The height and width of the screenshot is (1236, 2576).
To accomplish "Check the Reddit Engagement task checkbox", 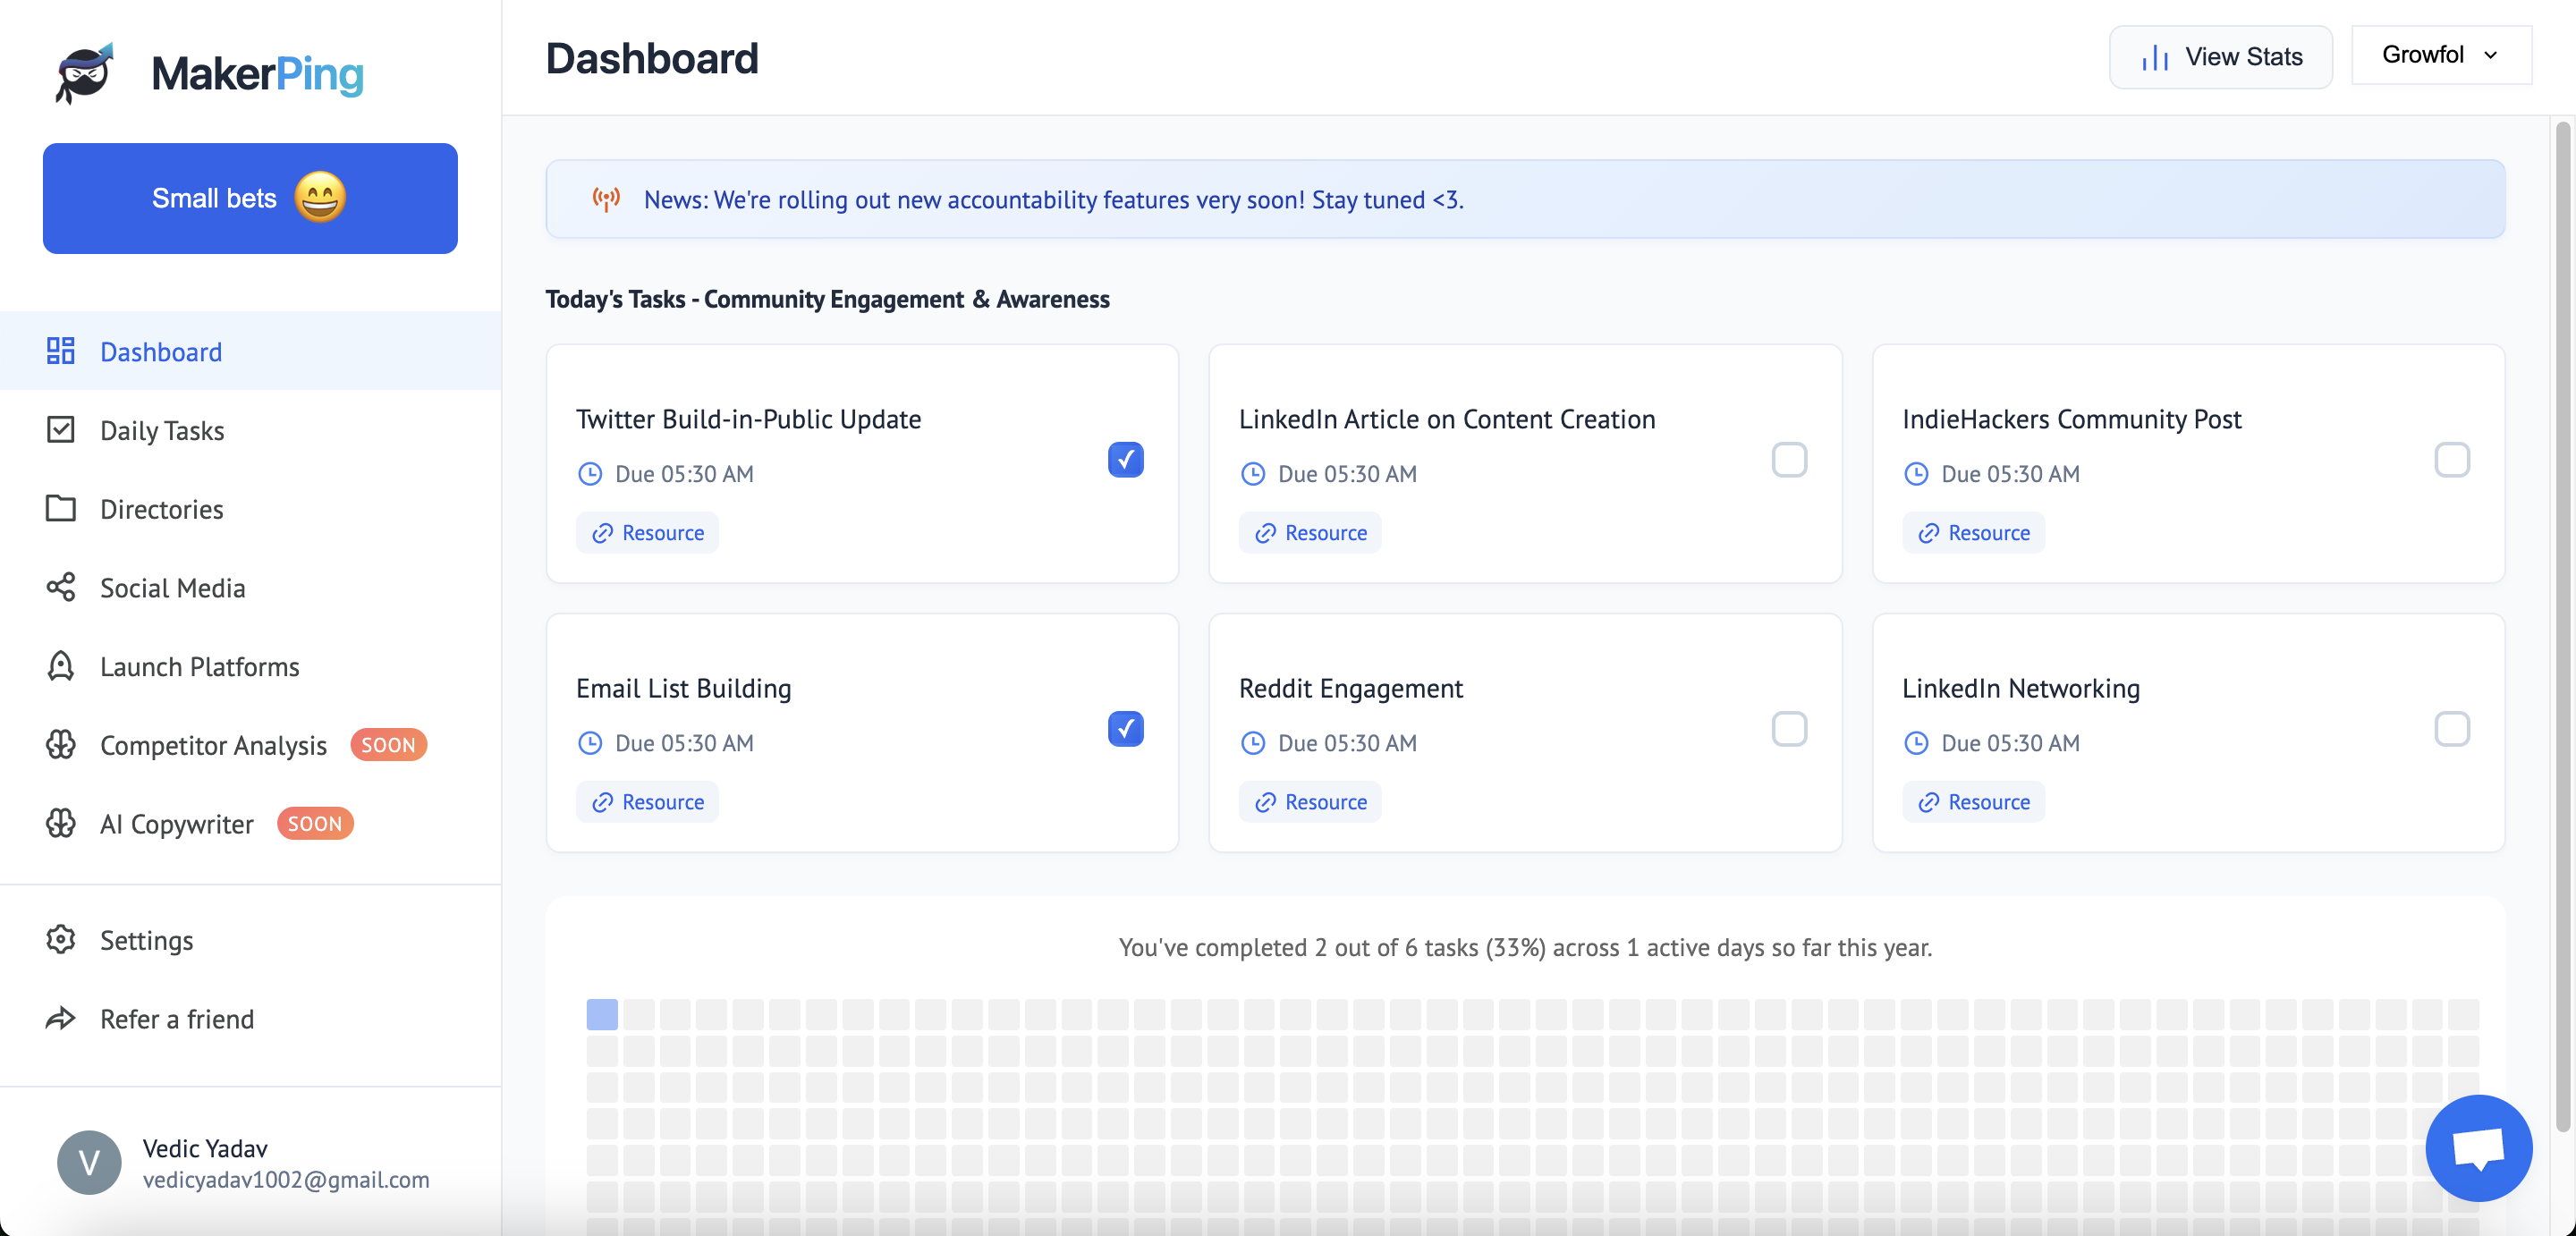I will click(x=1788, y=729).
